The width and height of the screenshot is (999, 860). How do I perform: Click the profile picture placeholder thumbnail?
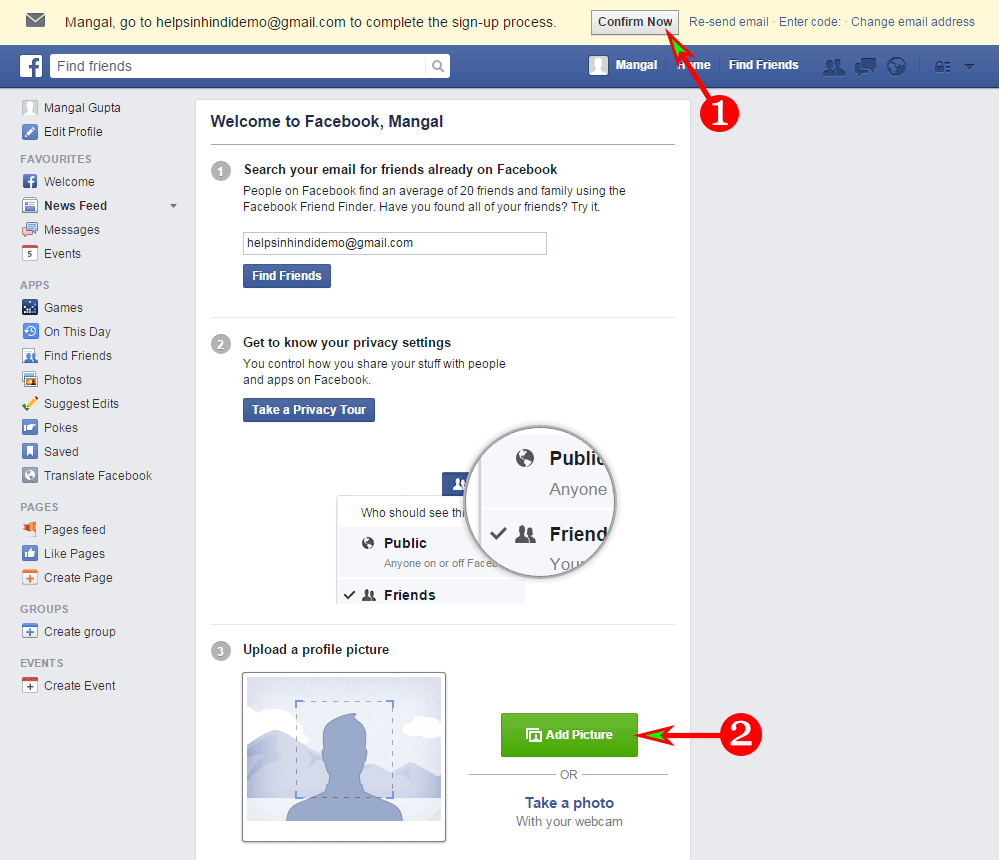coord(343,757)
